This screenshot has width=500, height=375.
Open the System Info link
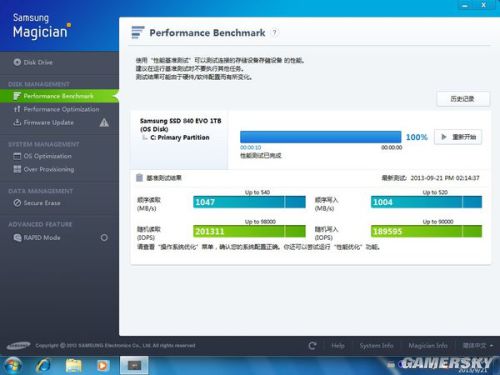pos(376,346)
